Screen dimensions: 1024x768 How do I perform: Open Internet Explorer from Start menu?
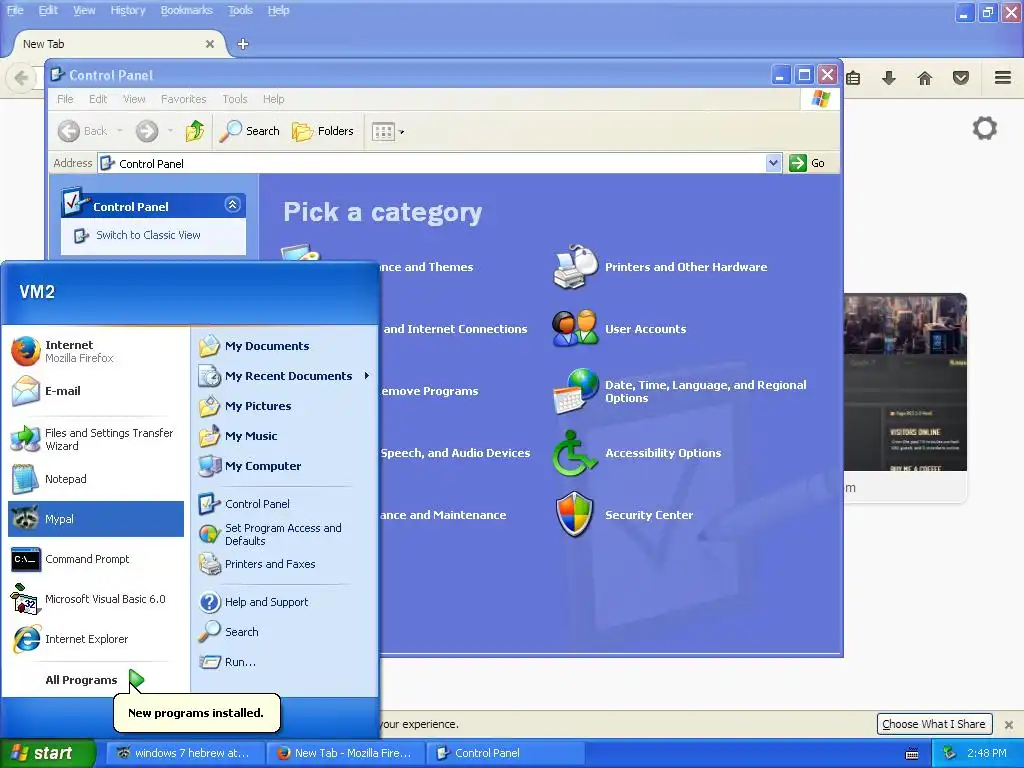(96, 639)
